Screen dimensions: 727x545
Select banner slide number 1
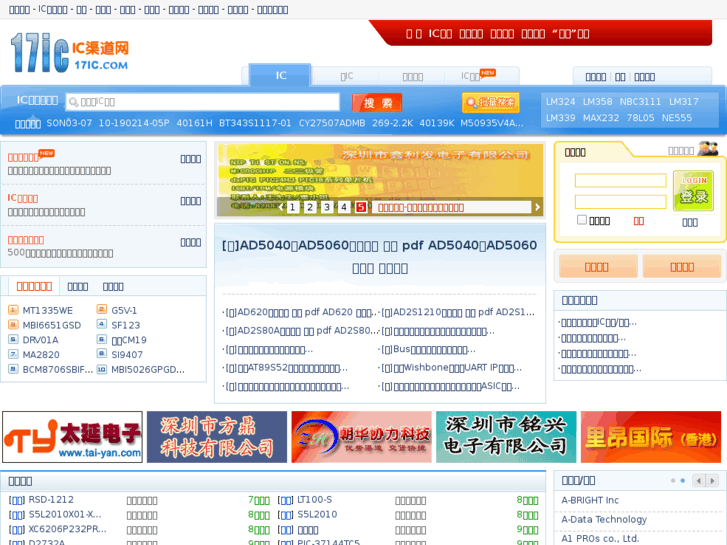tap(292, 207)
